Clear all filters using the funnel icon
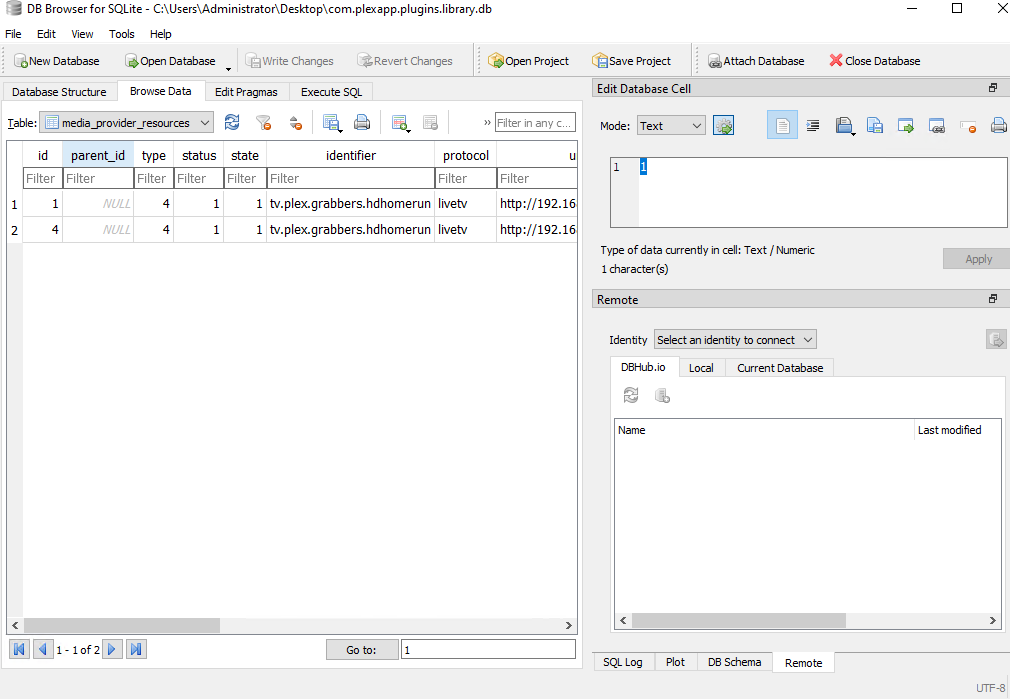 click(263, 122)
